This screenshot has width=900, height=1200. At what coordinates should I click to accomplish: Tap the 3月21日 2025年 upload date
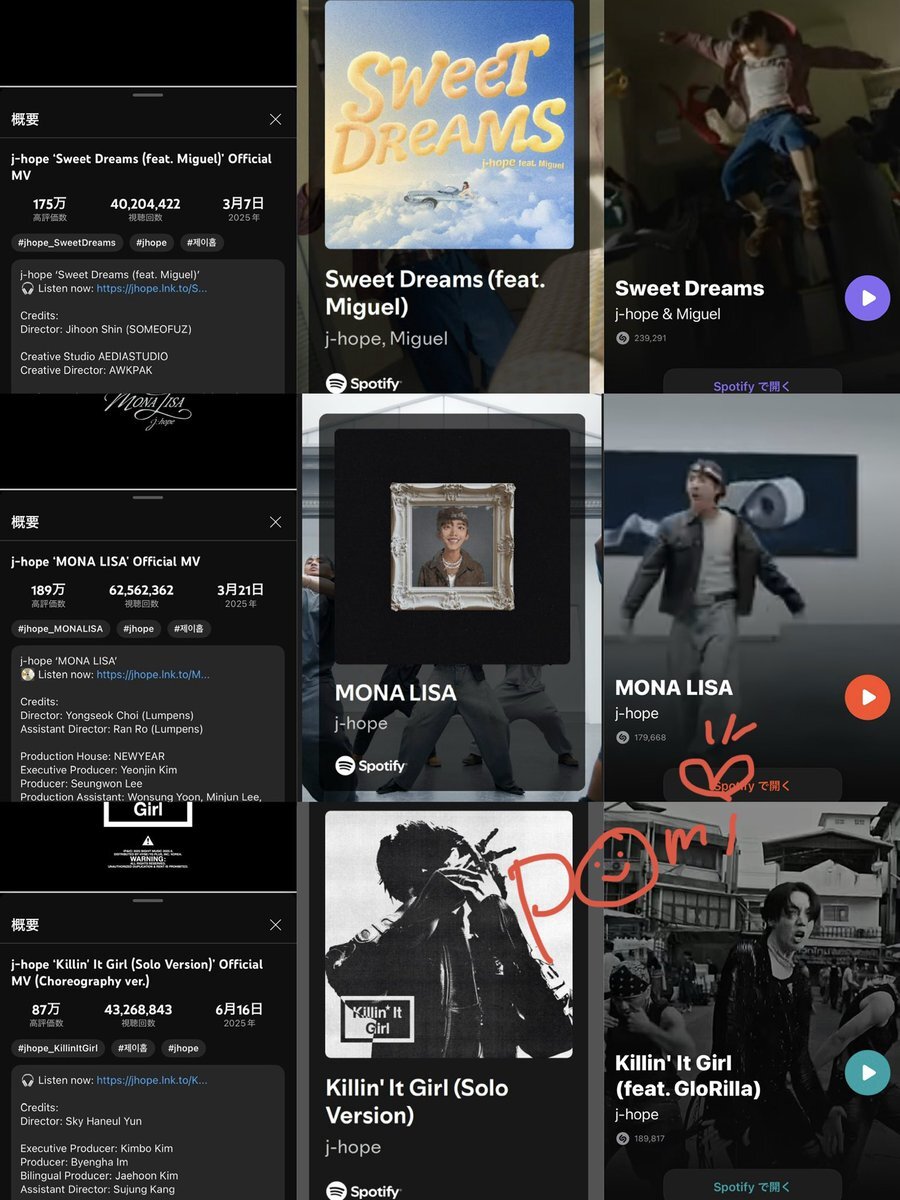241,595
